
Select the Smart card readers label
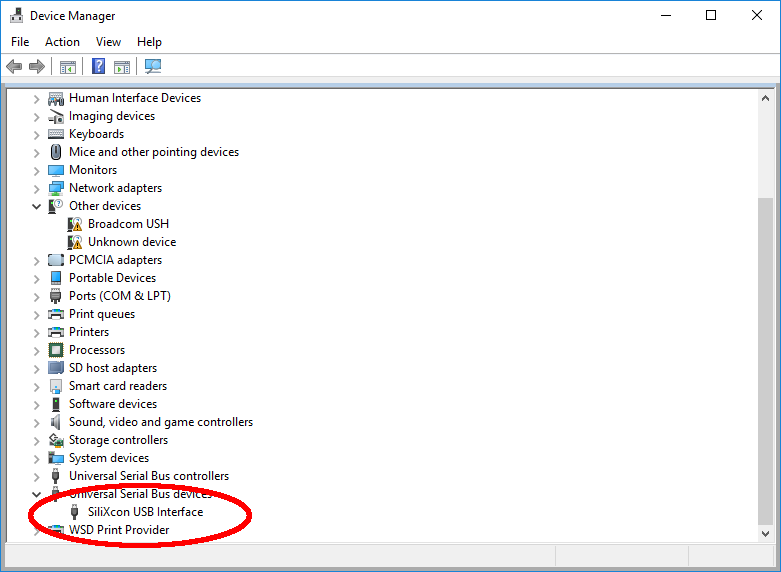pos(118,386)
